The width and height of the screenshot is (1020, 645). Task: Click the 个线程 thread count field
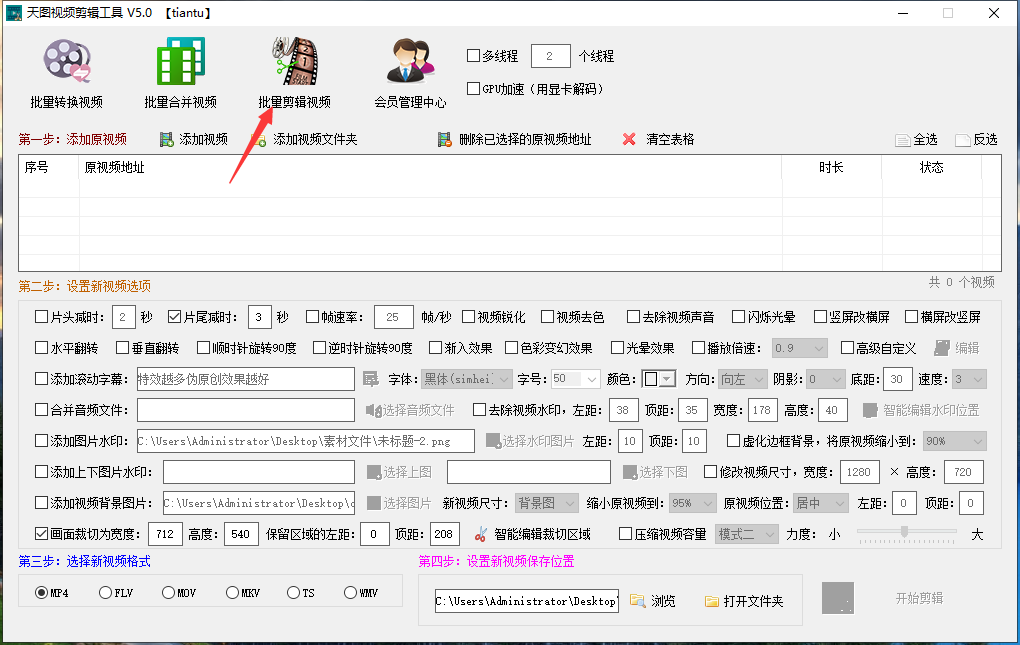point(550,56)
